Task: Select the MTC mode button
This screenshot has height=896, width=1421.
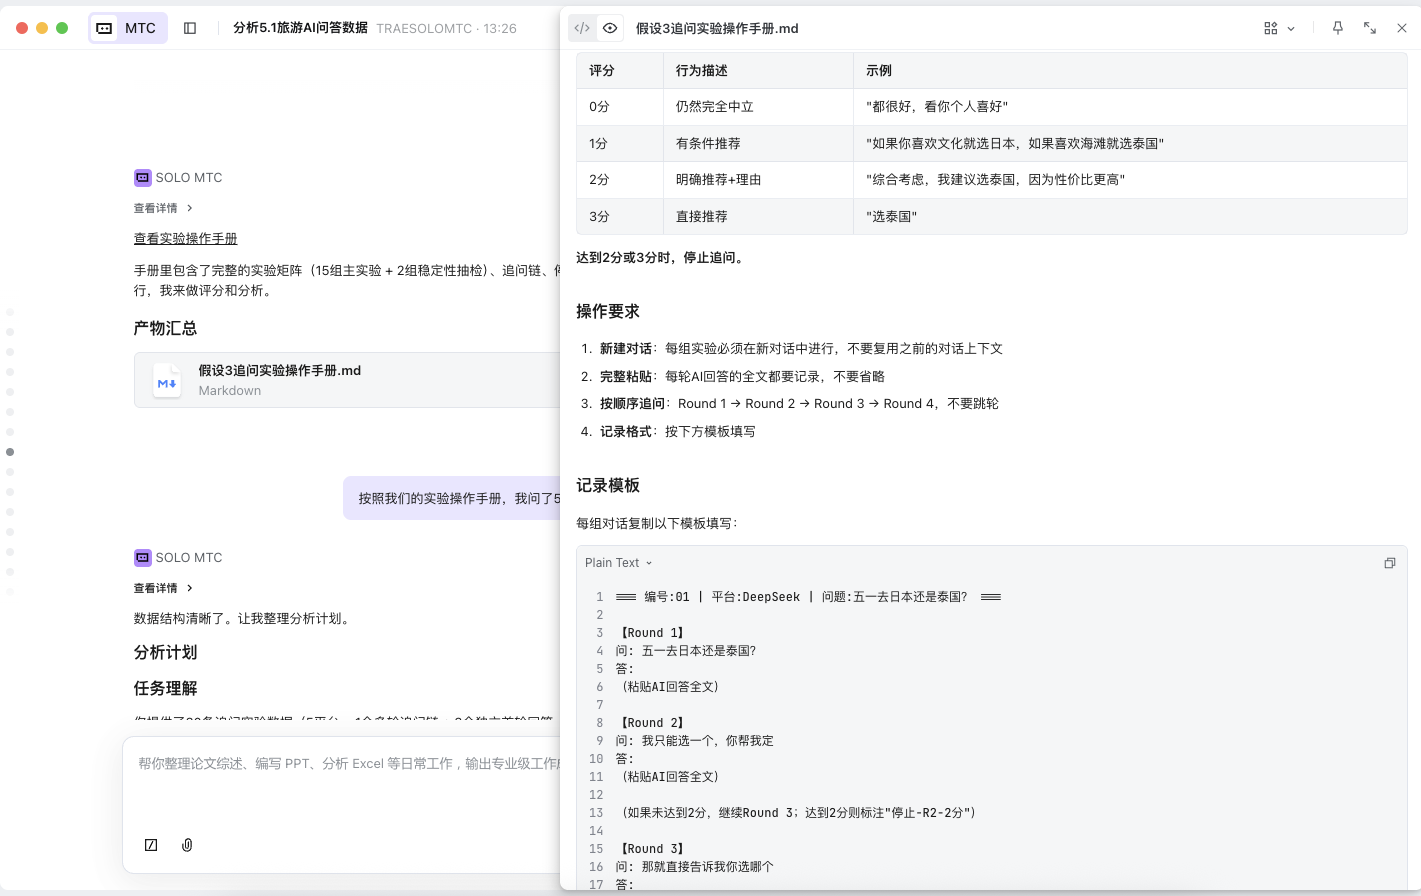Action: (x=127, y=28)
